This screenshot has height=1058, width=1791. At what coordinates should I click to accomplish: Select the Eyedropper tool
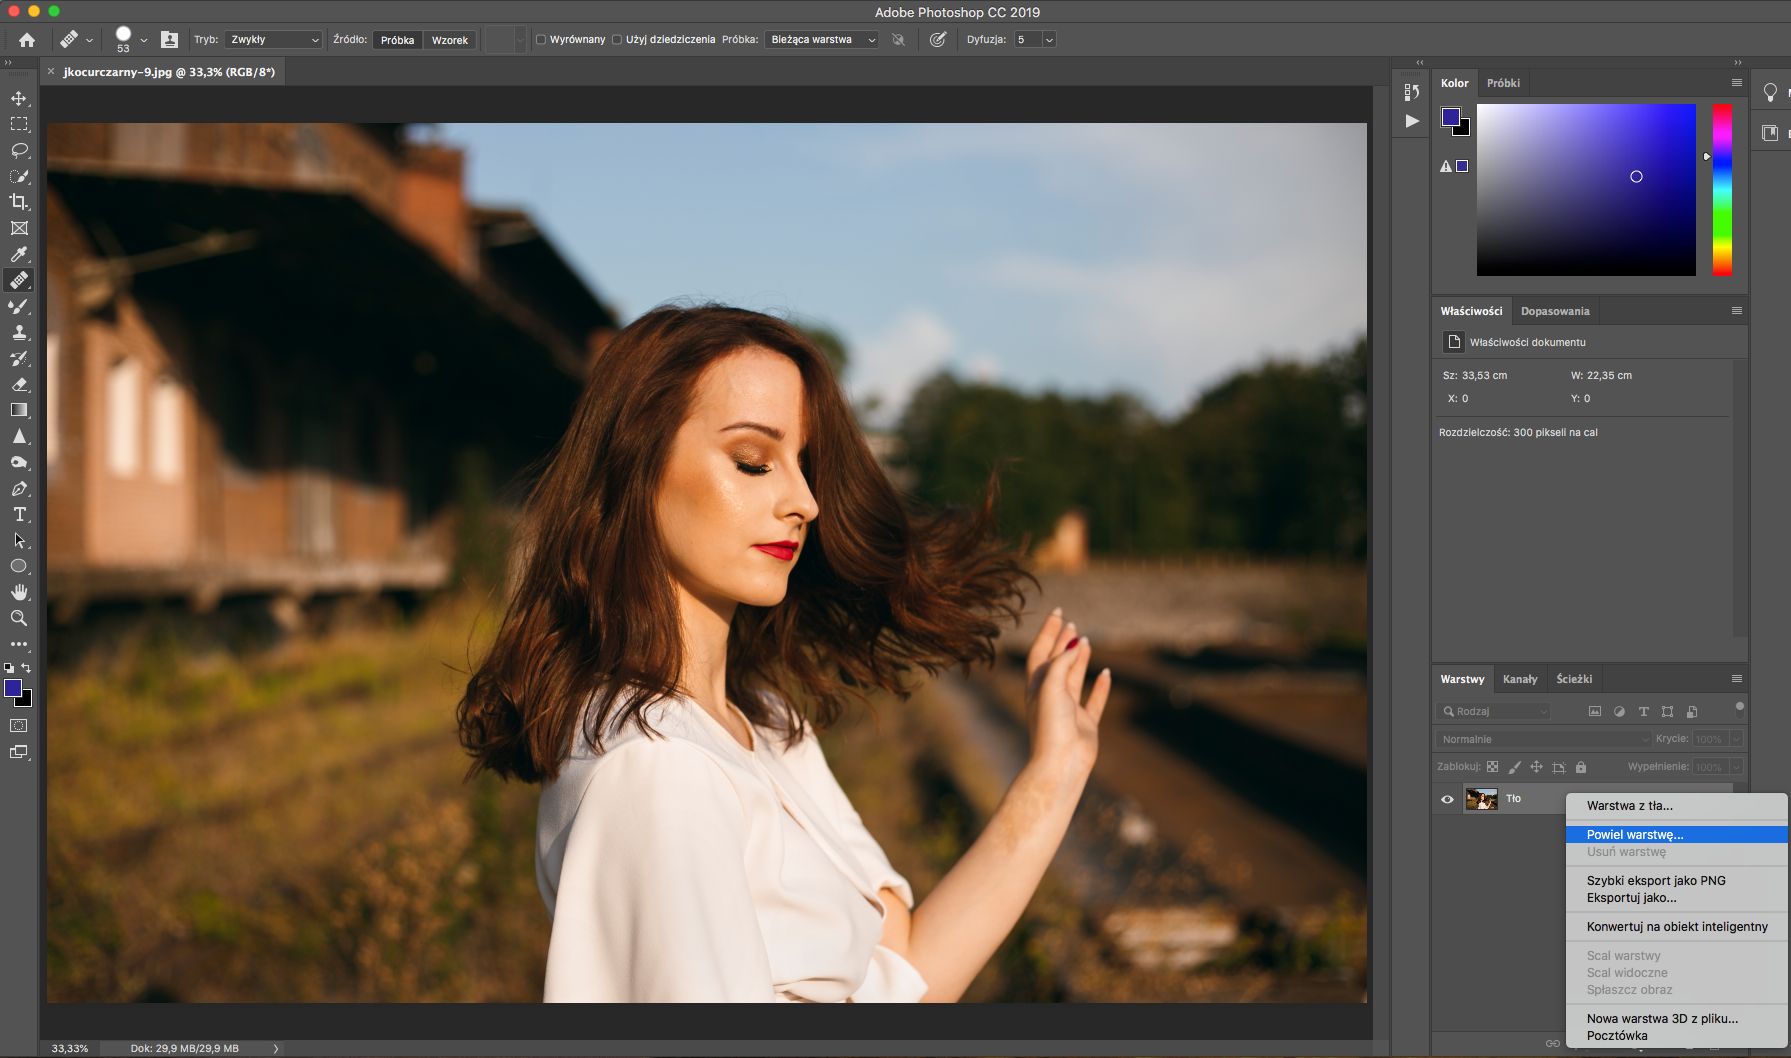(19, 254)
